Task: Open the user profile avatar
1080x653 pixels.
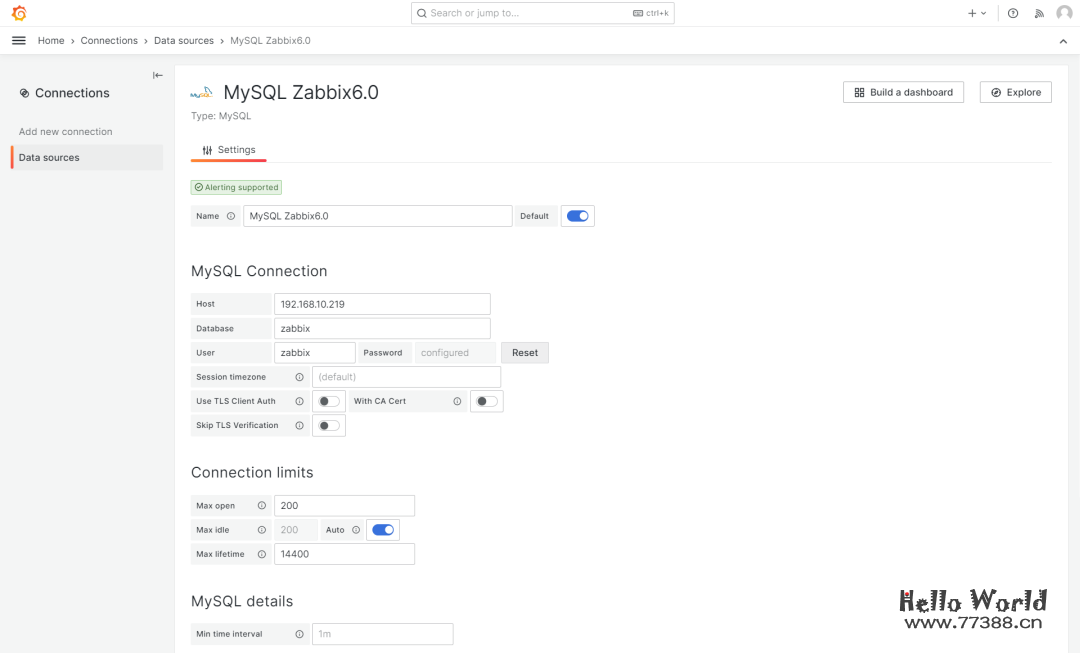Action: click(x=1063, y=13)
